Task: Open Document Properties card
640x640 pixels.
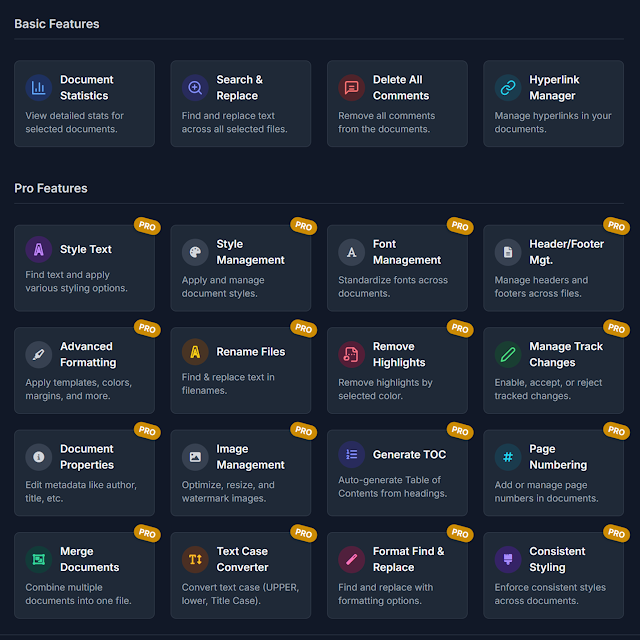Action: [85, 473]
